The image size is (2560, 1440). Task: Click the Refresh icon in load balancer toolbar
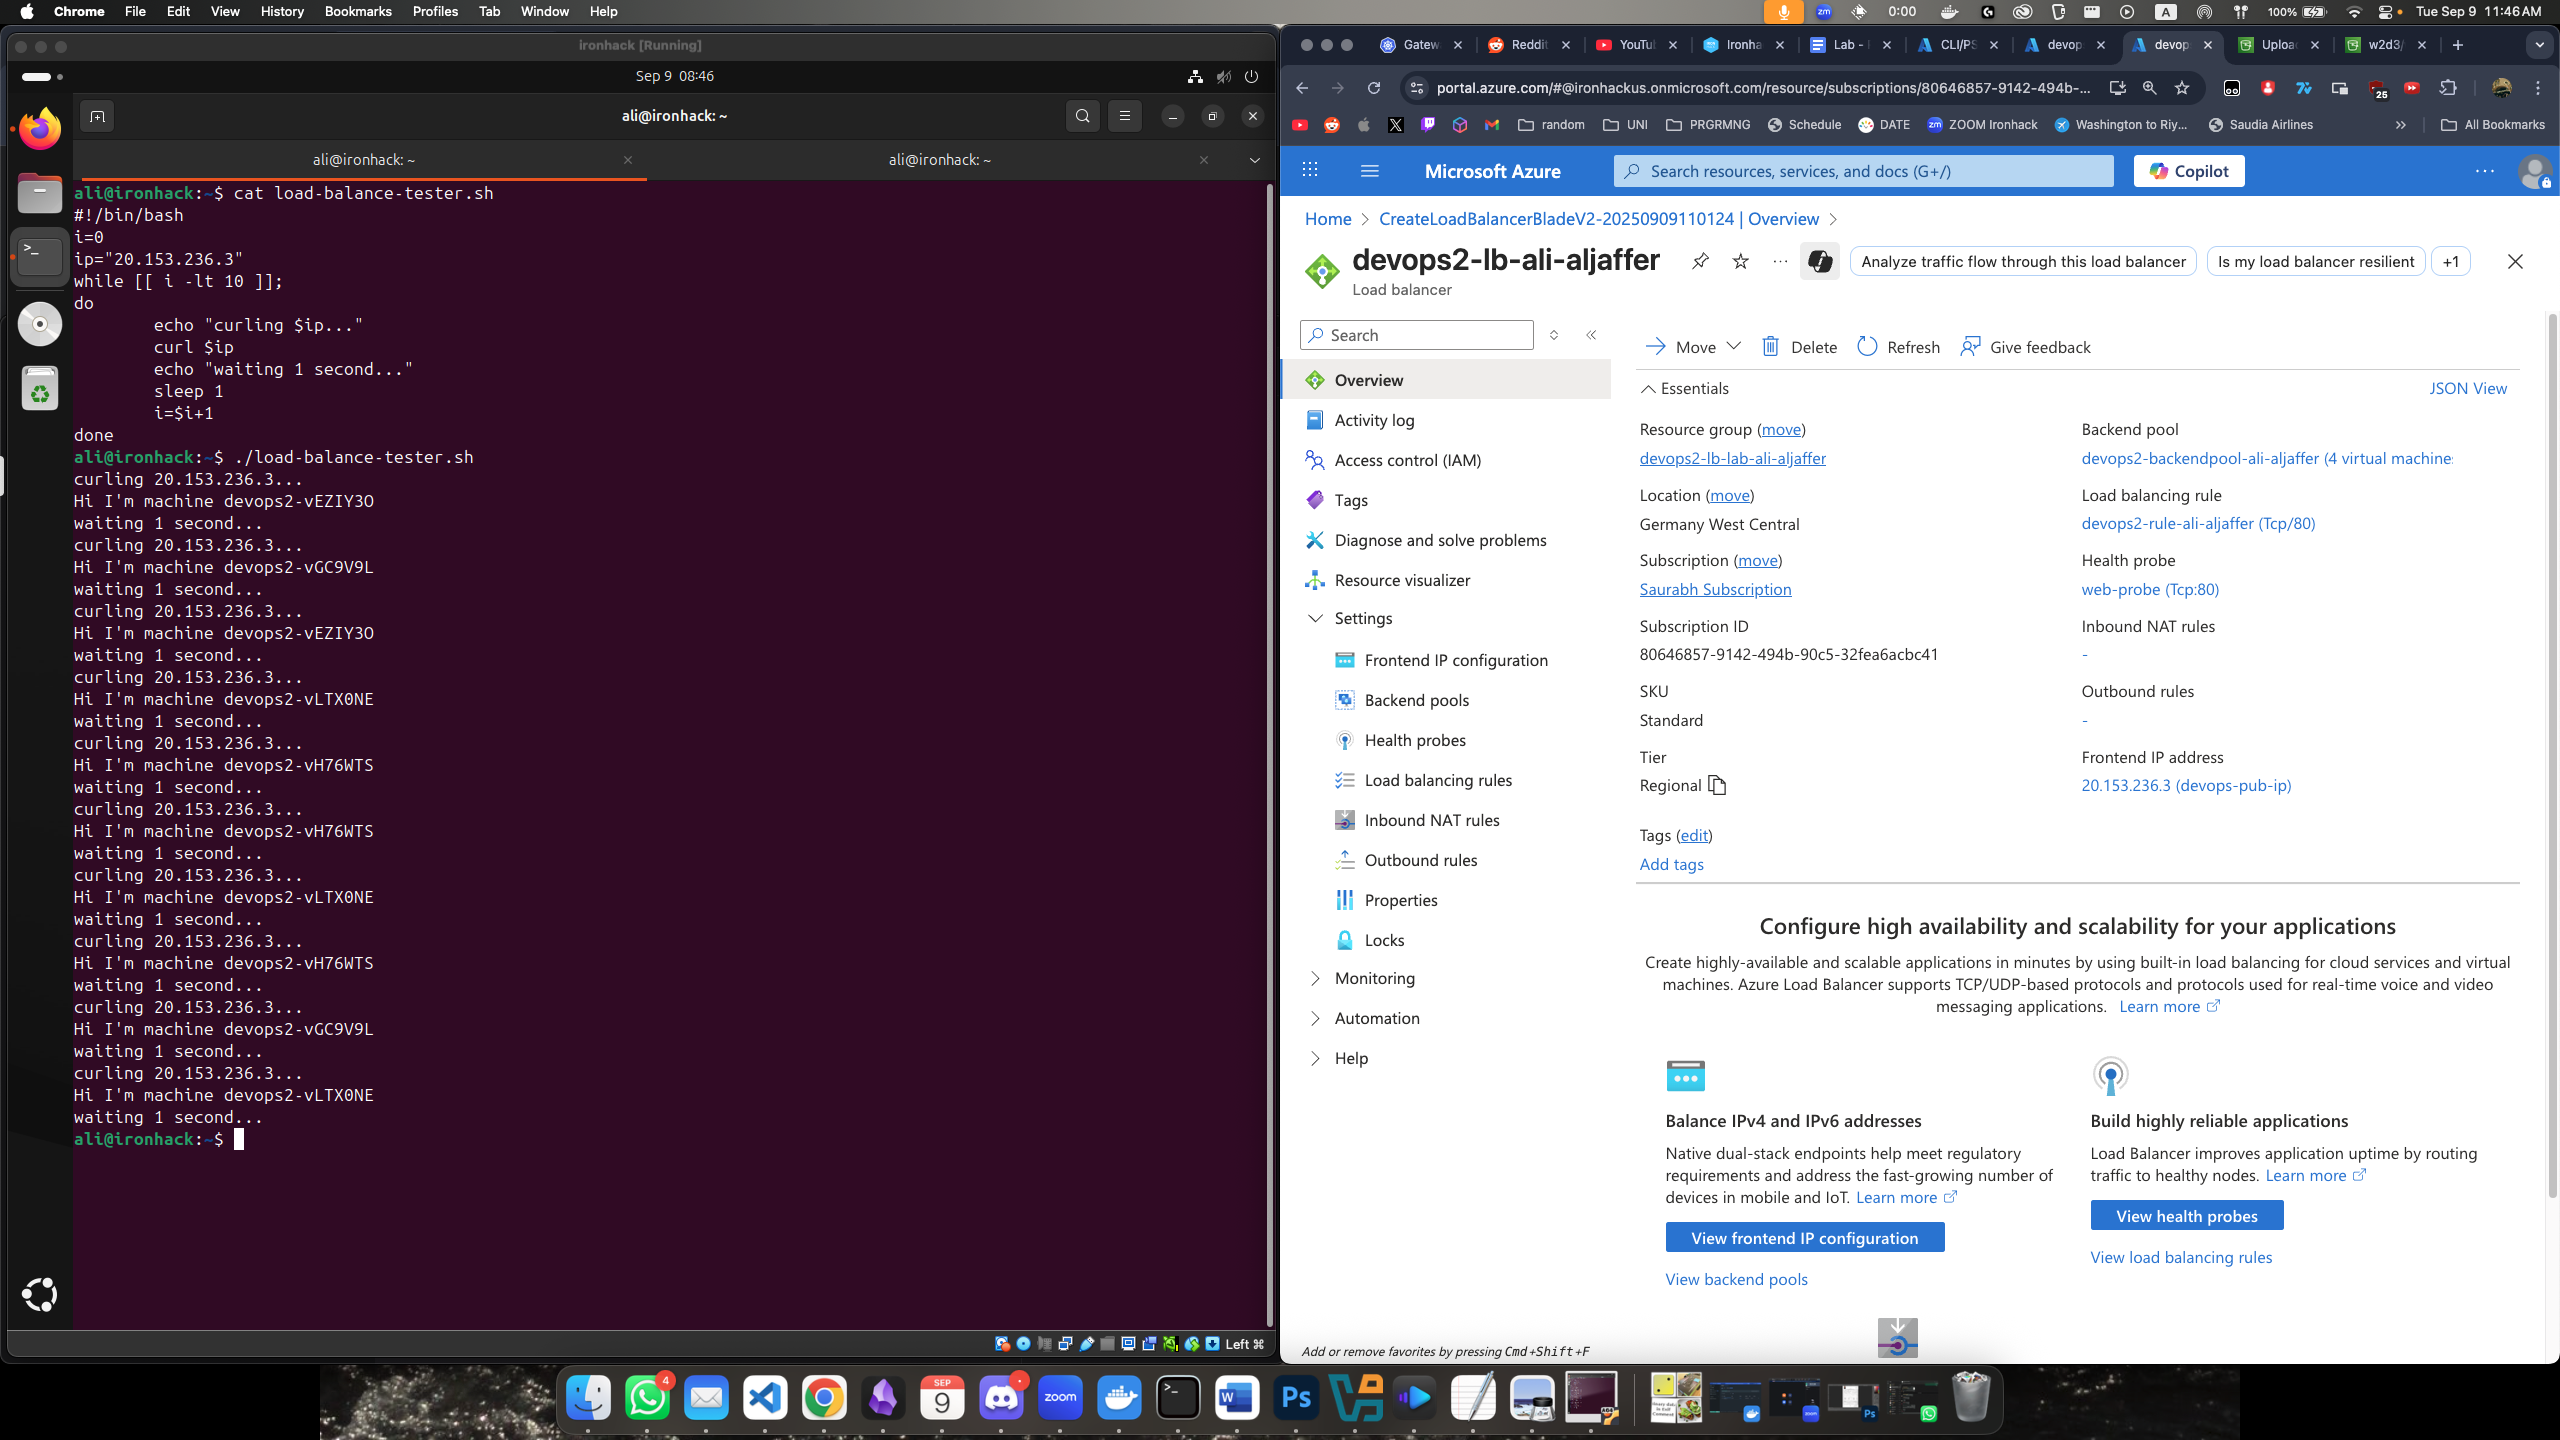(1867, 346)
